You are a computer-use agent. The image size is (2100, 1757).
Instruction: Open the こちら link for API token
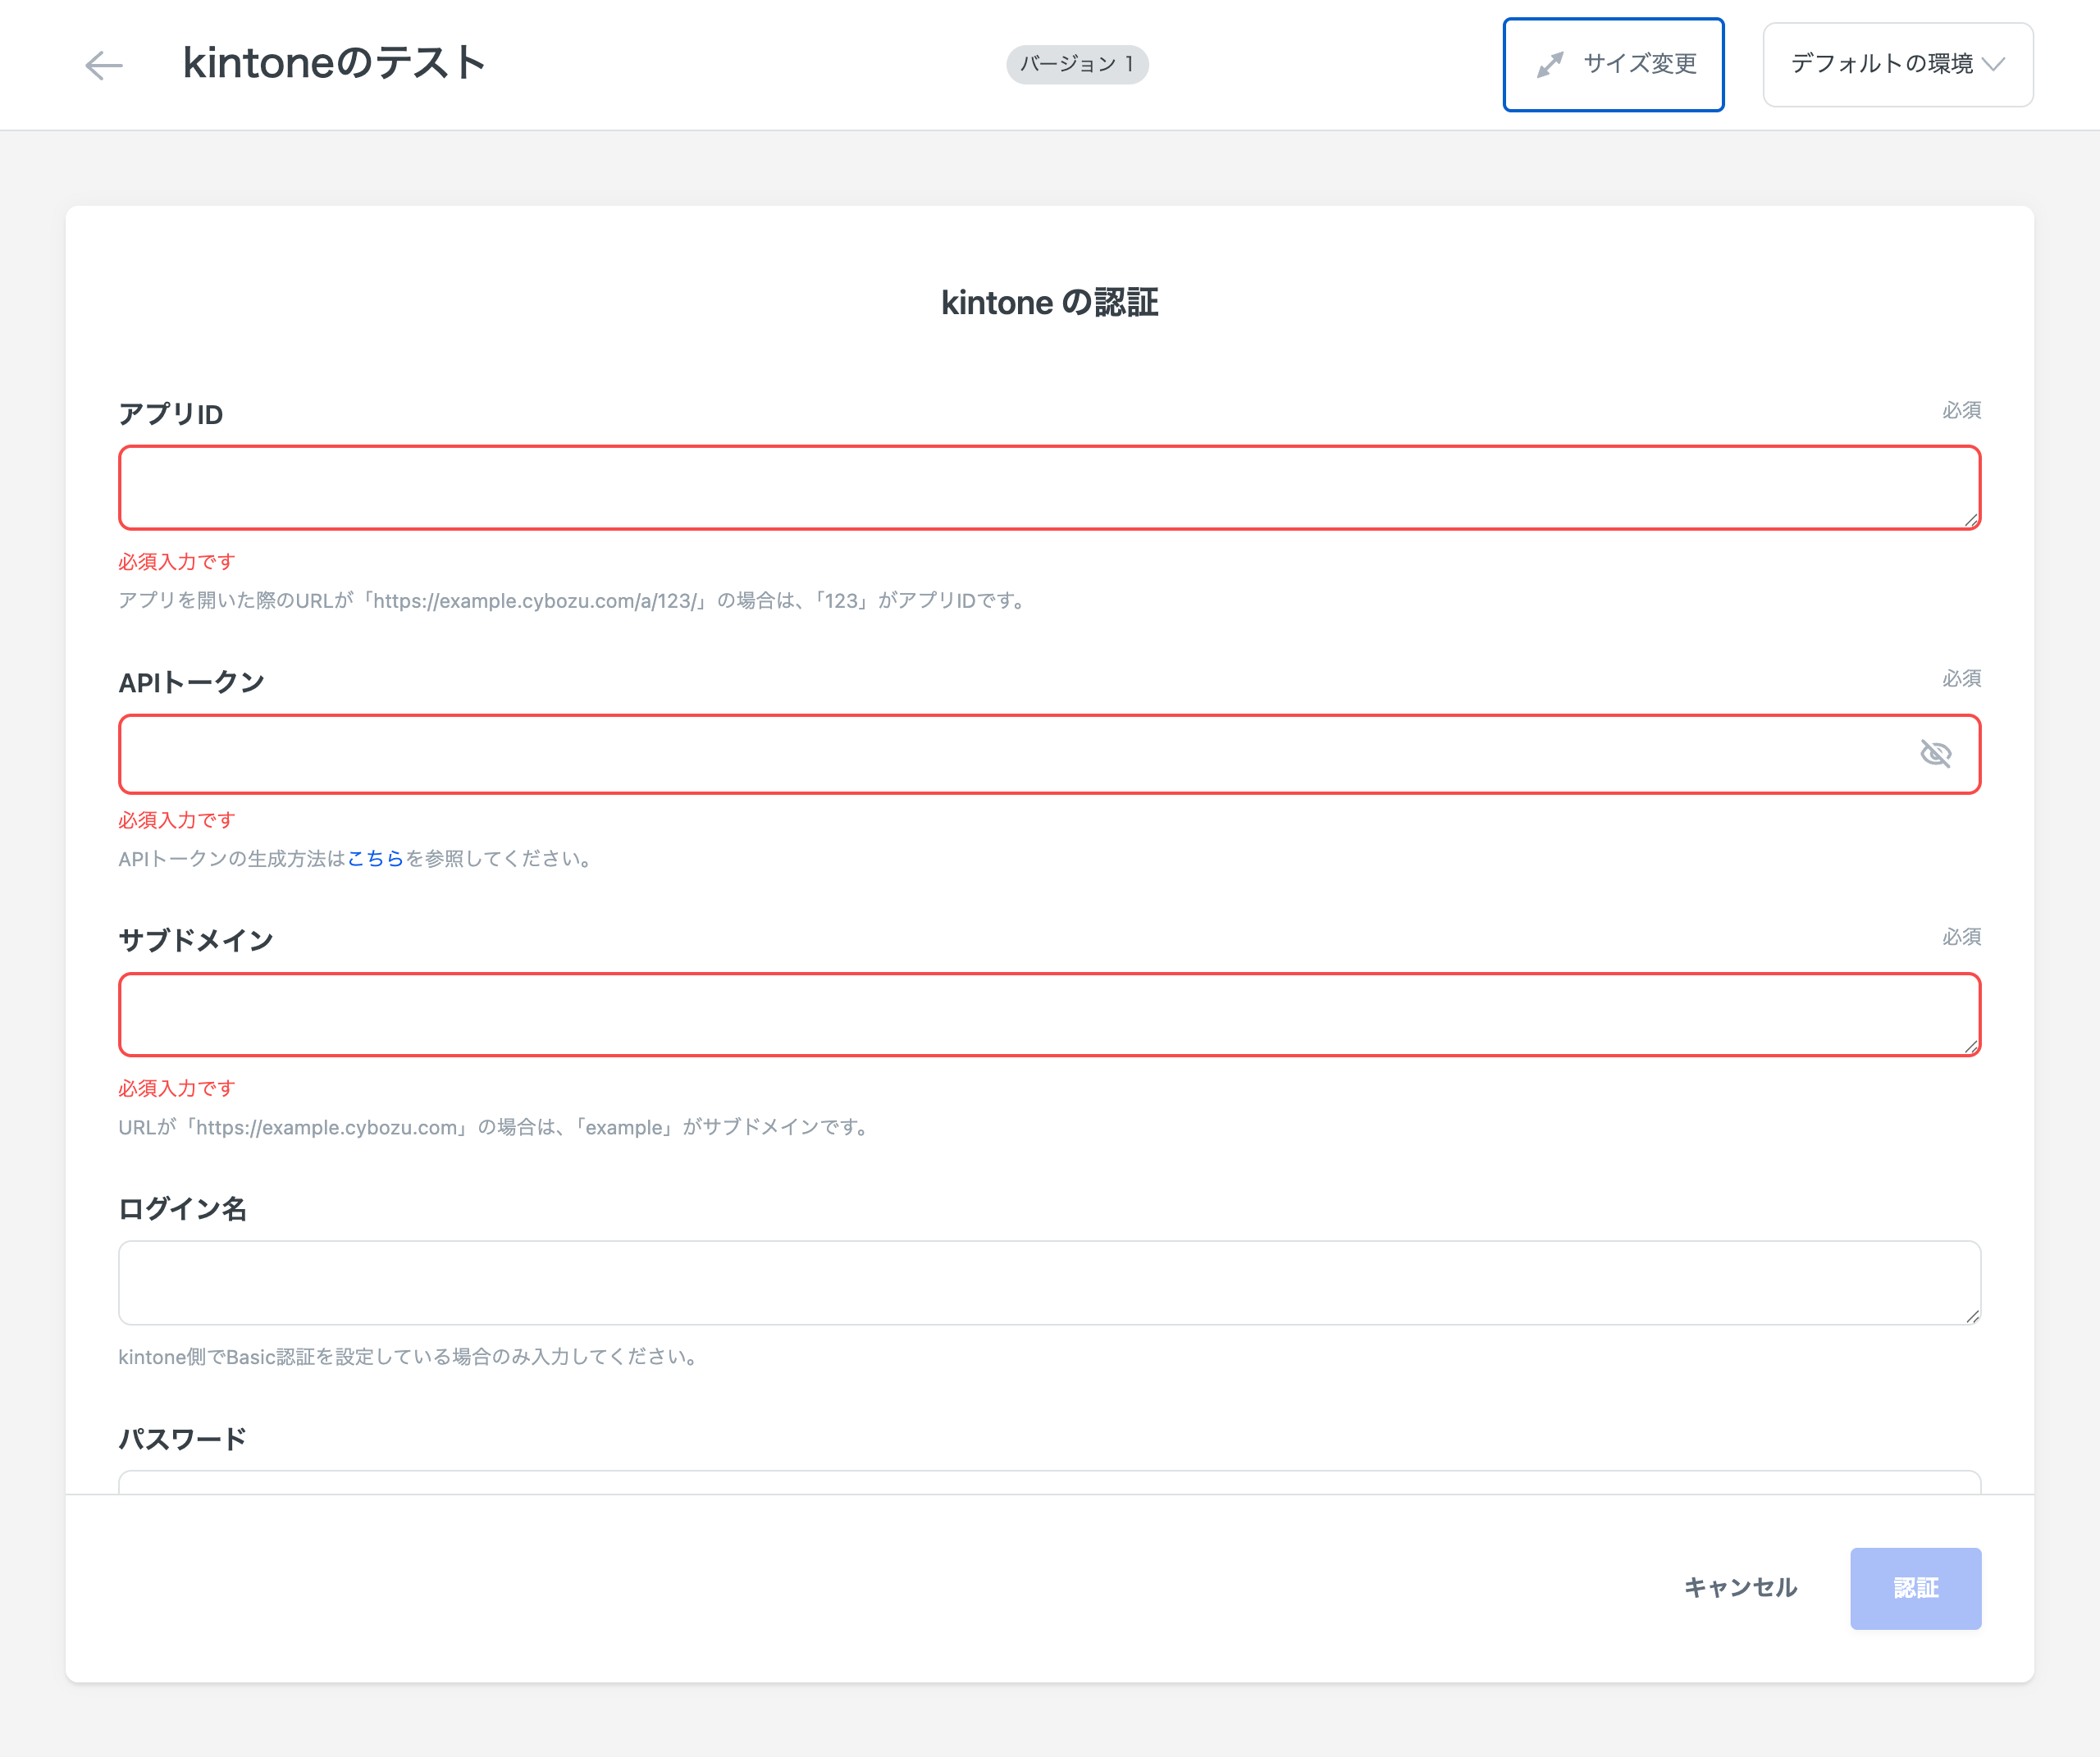pos(375,859)
